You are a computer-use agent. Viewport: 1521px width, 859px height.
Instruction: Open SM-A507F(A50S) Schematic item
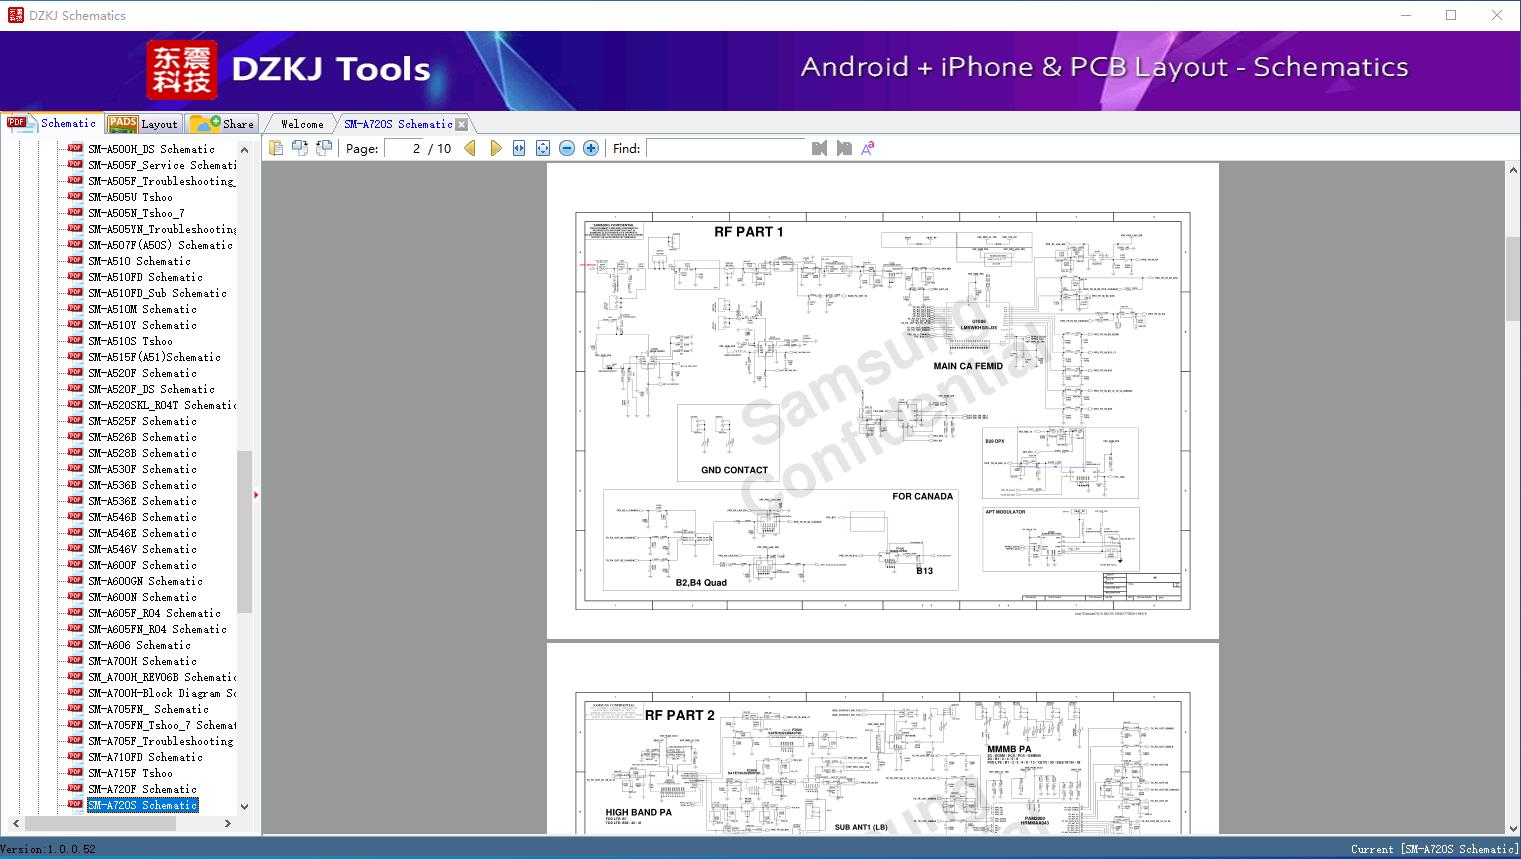(x=160, y=245)
